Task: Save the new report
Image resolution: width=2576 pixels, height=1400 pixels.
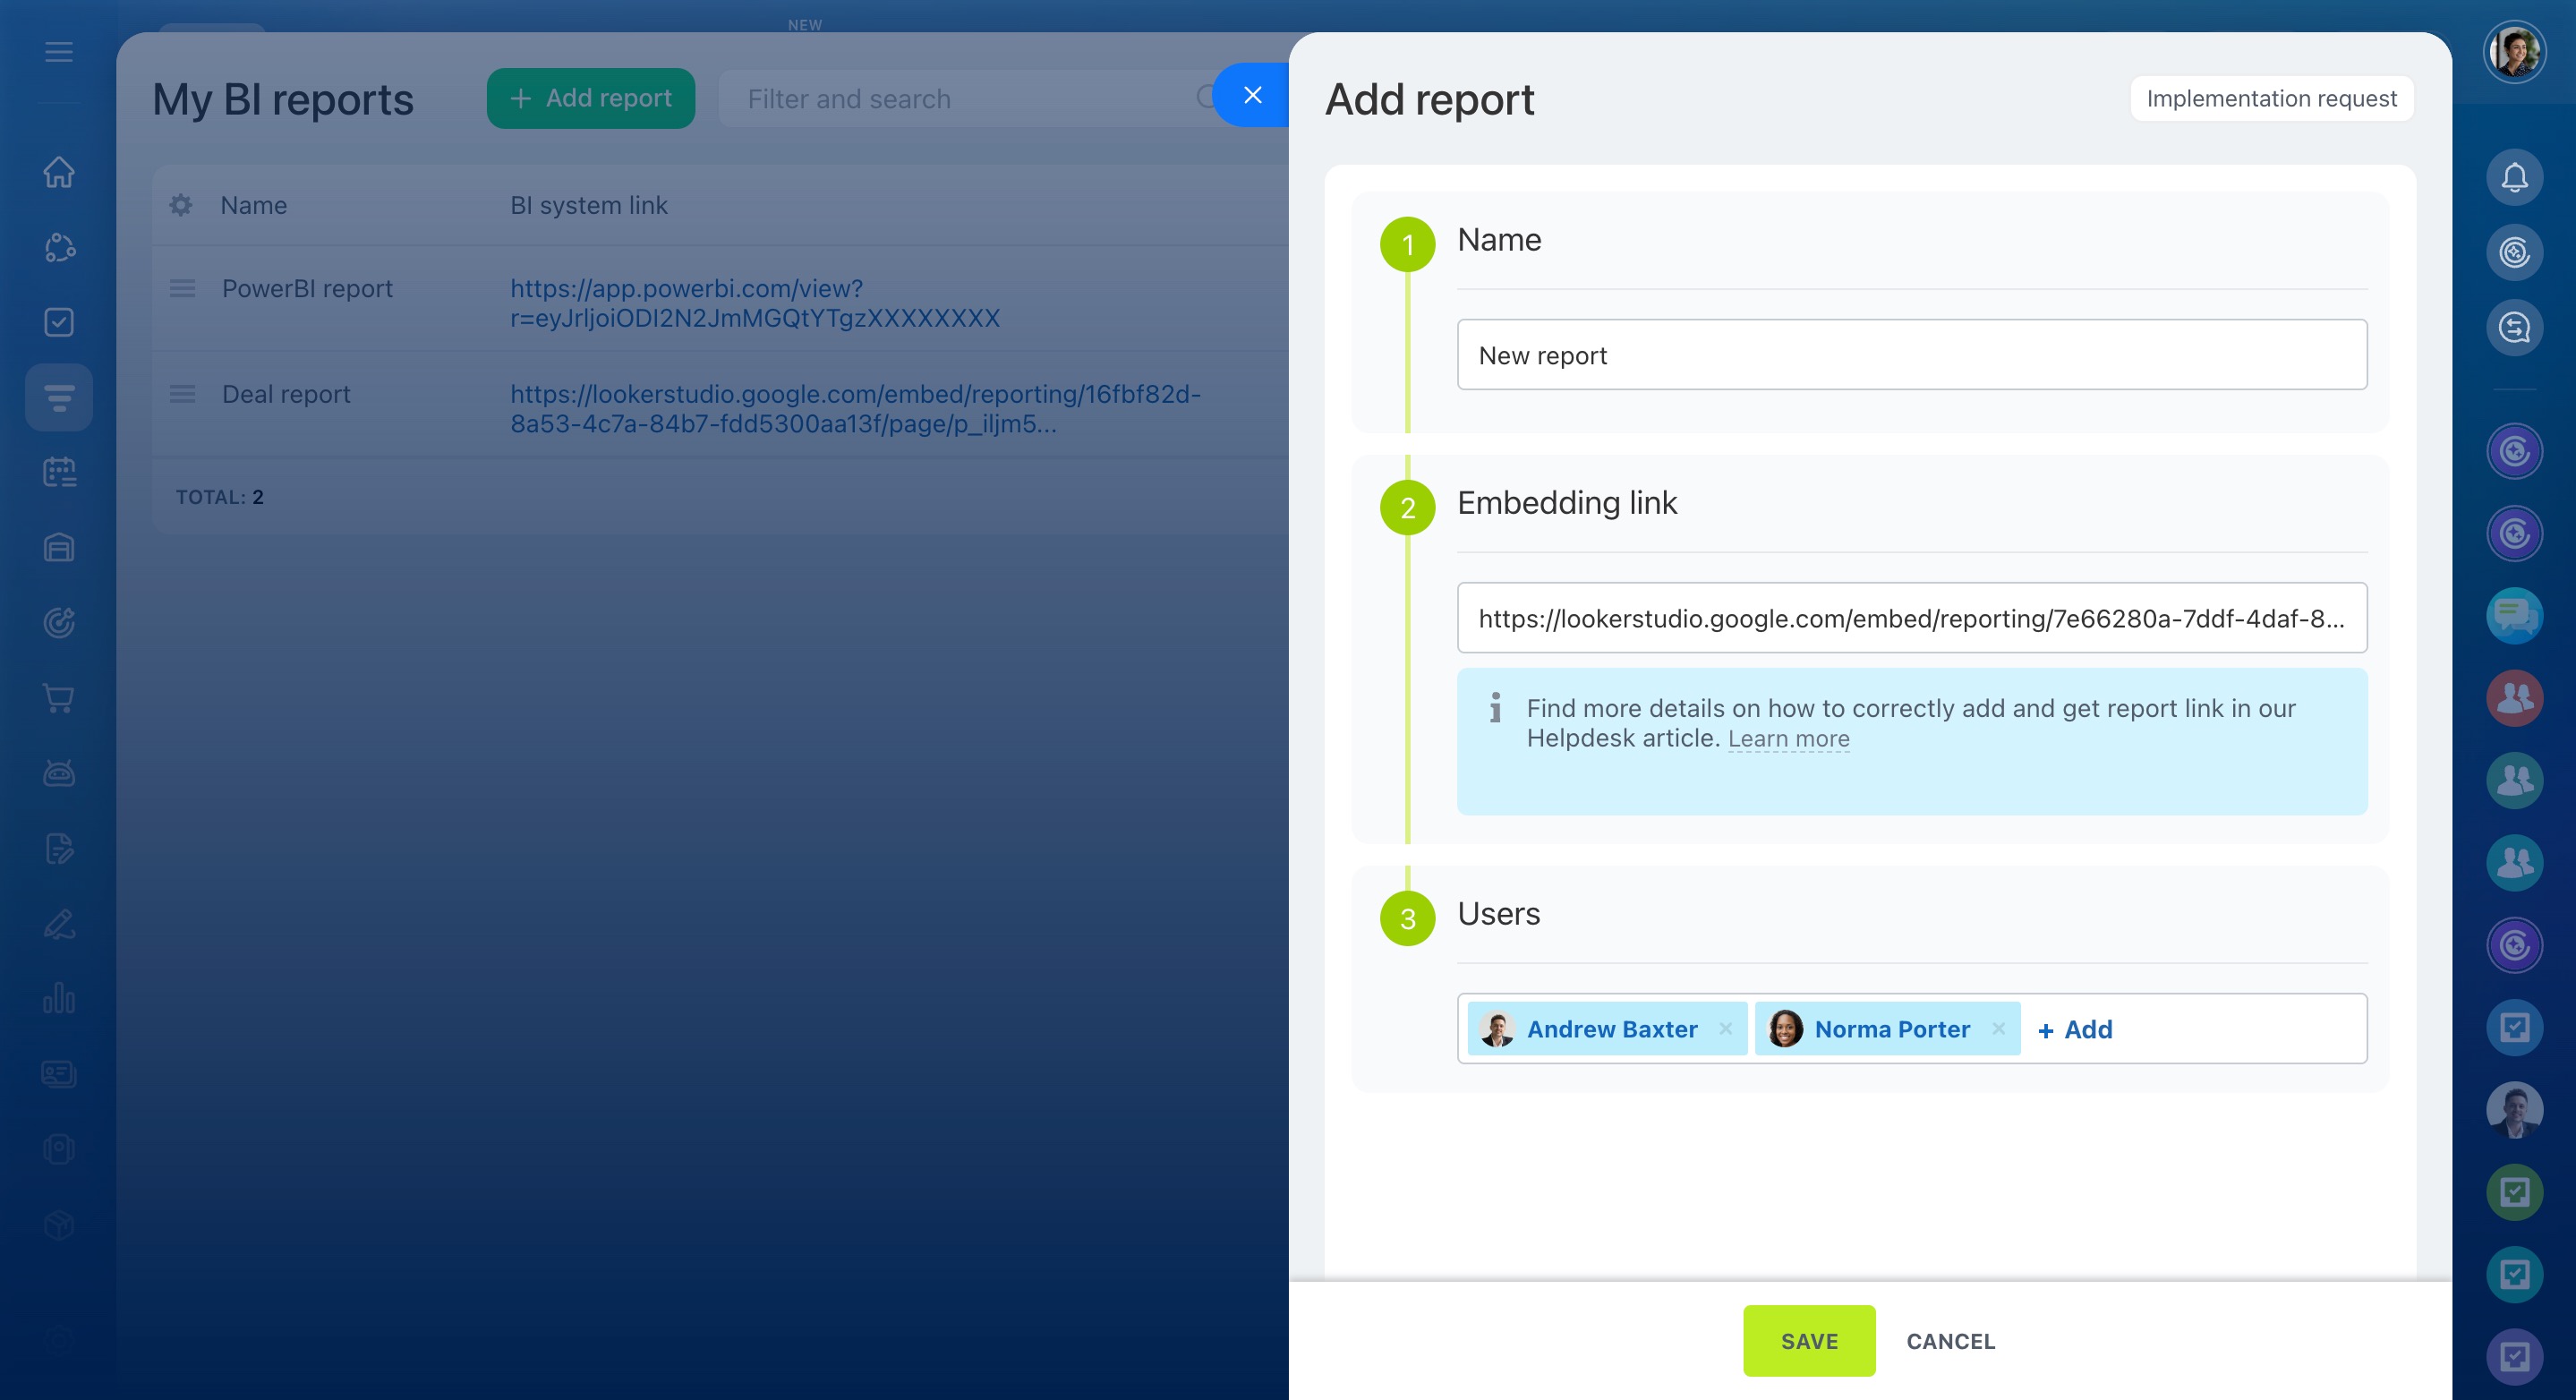Action: pos(1809,1341)
